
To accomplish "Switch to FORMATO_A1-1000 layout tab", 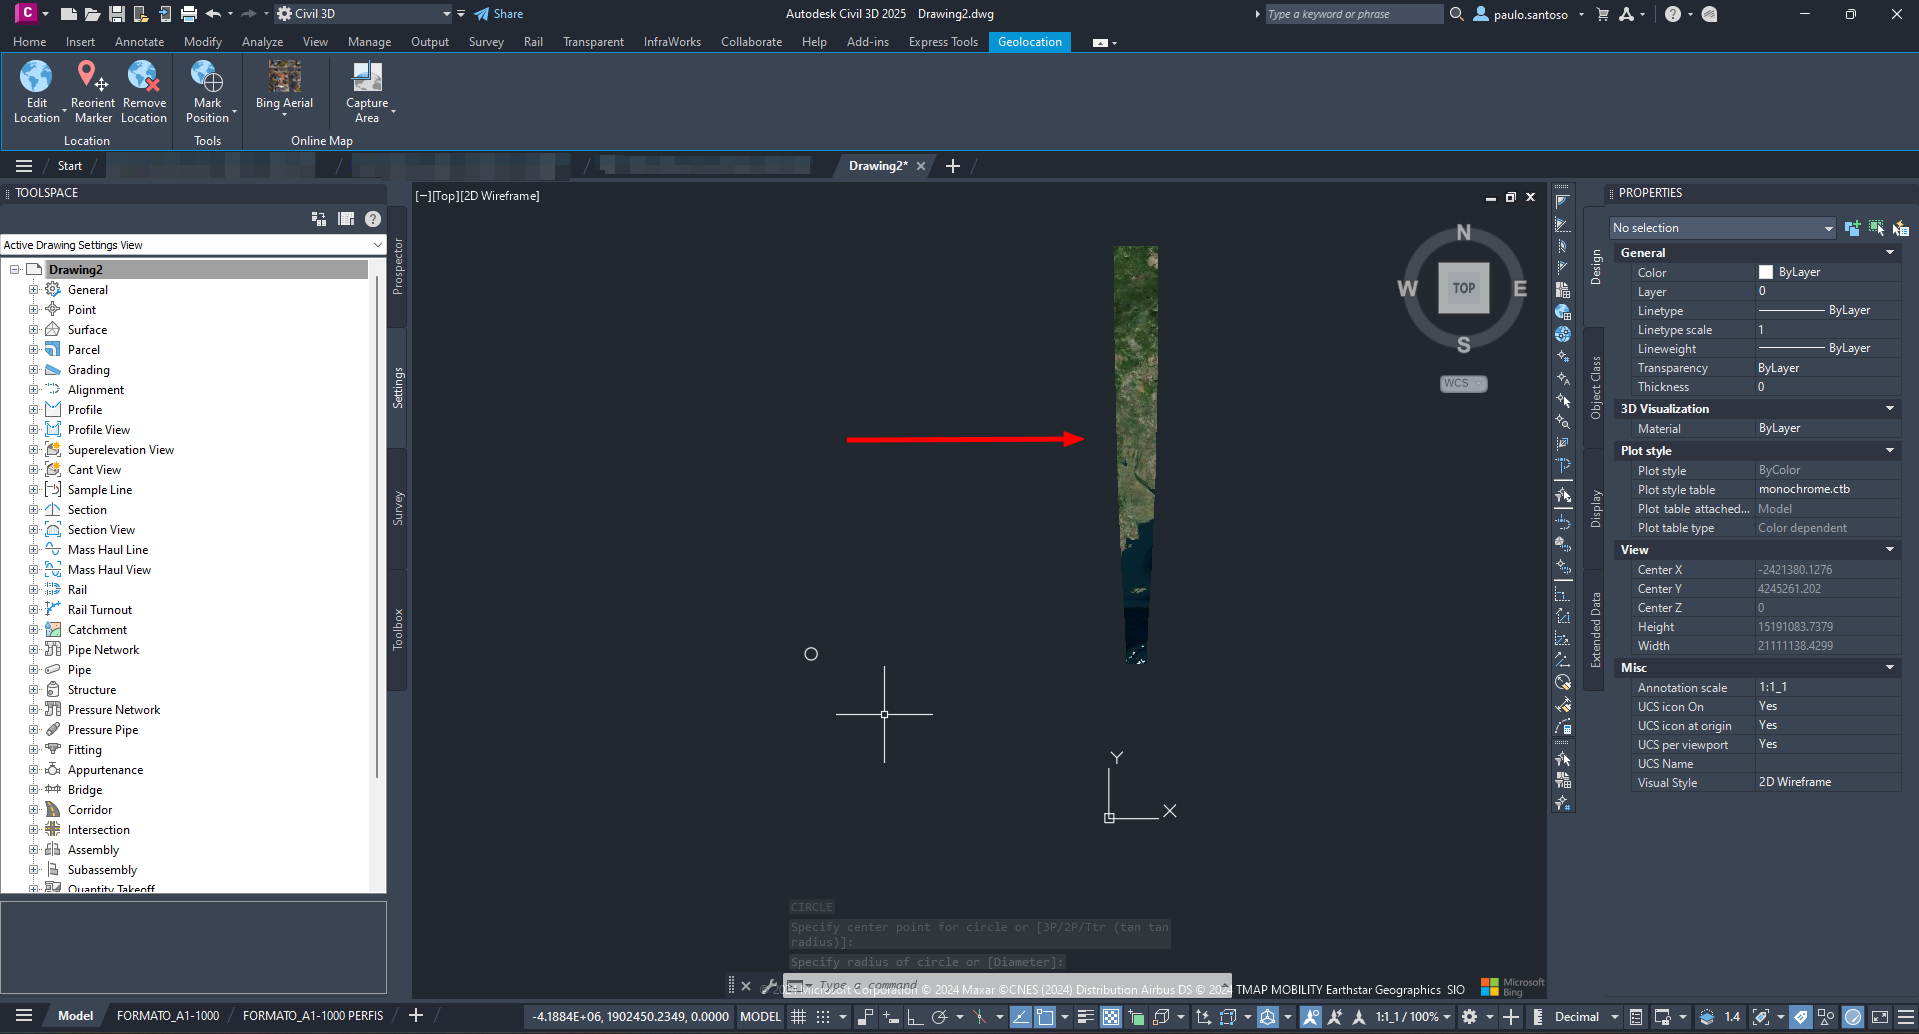I will coord(168,1016).
